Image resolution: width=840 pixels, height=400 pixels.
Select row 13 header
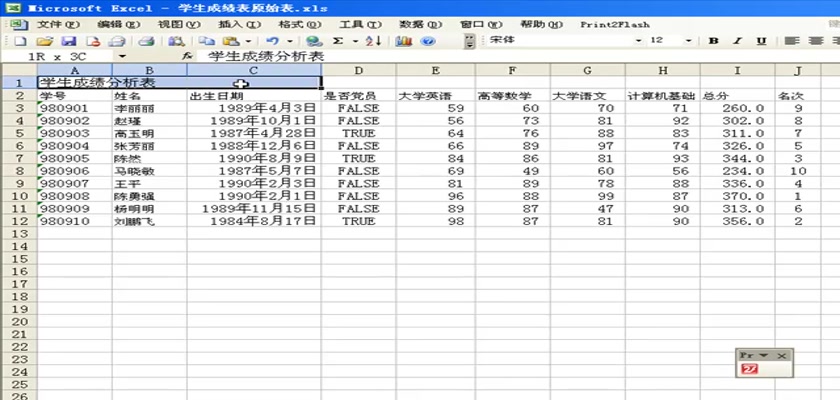tap(19, 233)
